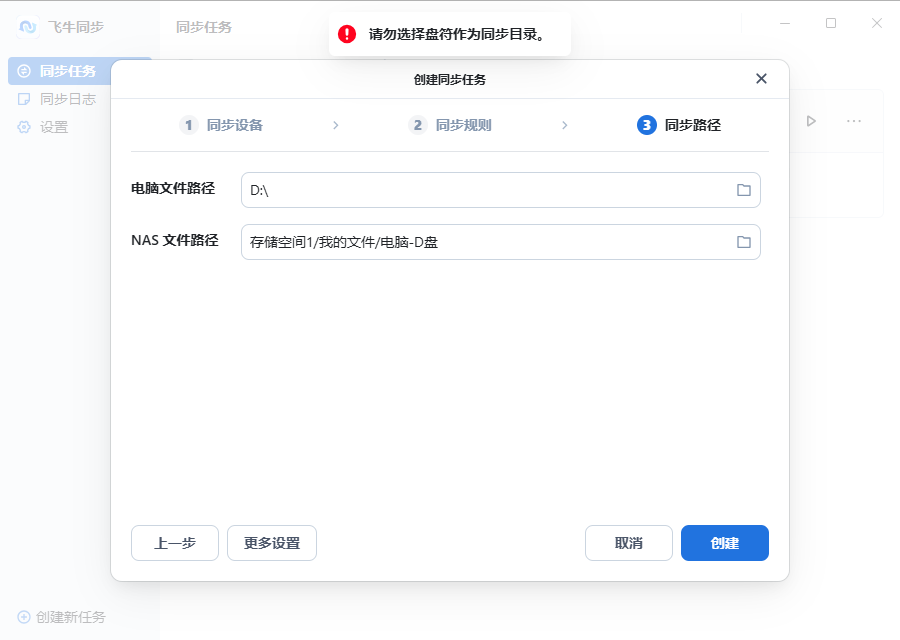Click the 同步任务 page header
This screenshot has height=640, width=900.
pyautogui.click(x=204, y=27)
